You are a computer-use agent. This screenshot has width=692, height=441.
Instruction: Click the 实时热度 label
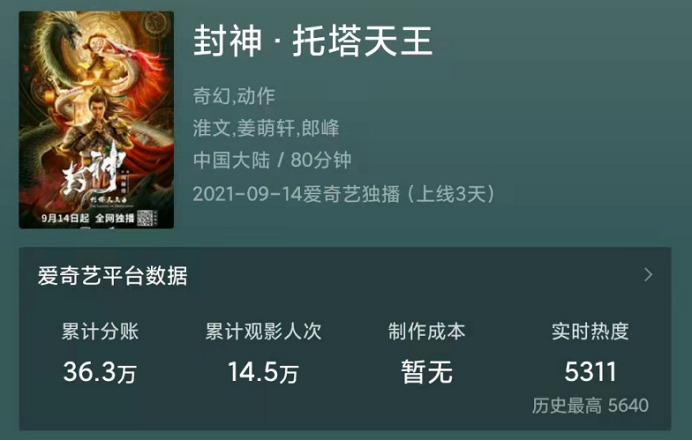point(590,332)
